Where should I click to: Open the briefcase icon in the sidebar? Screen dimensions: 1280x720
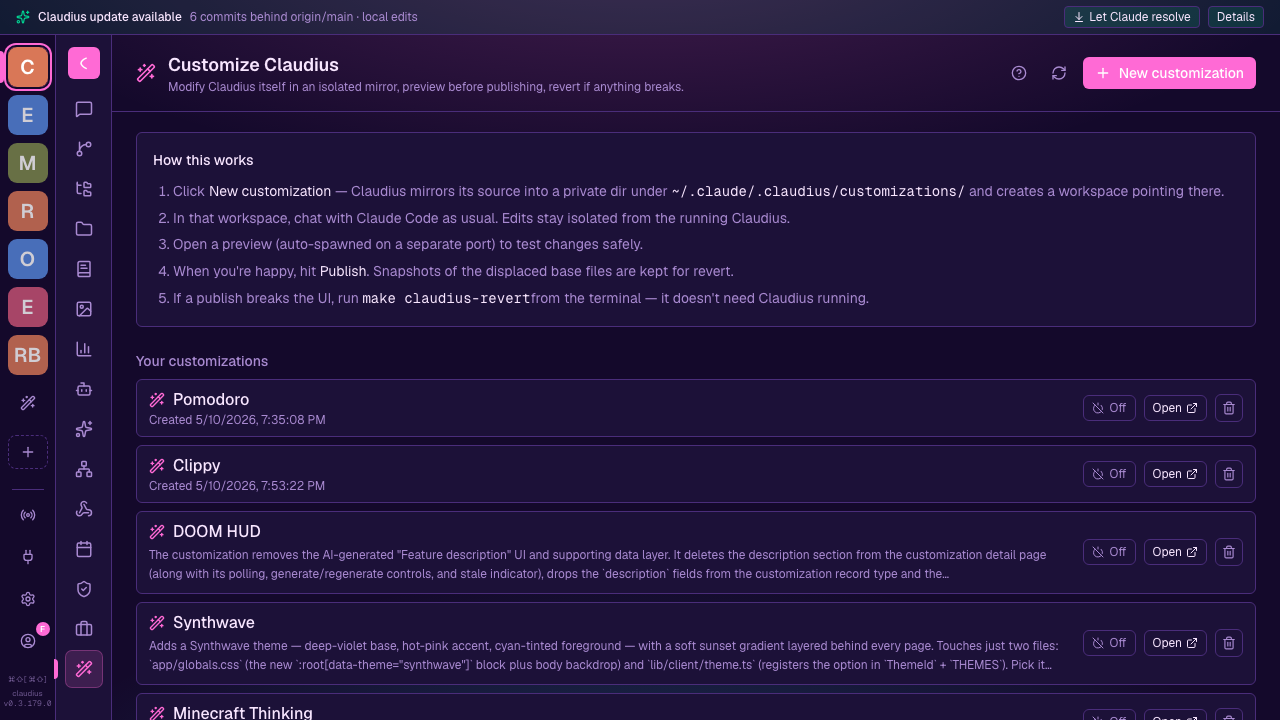[84, 629]
